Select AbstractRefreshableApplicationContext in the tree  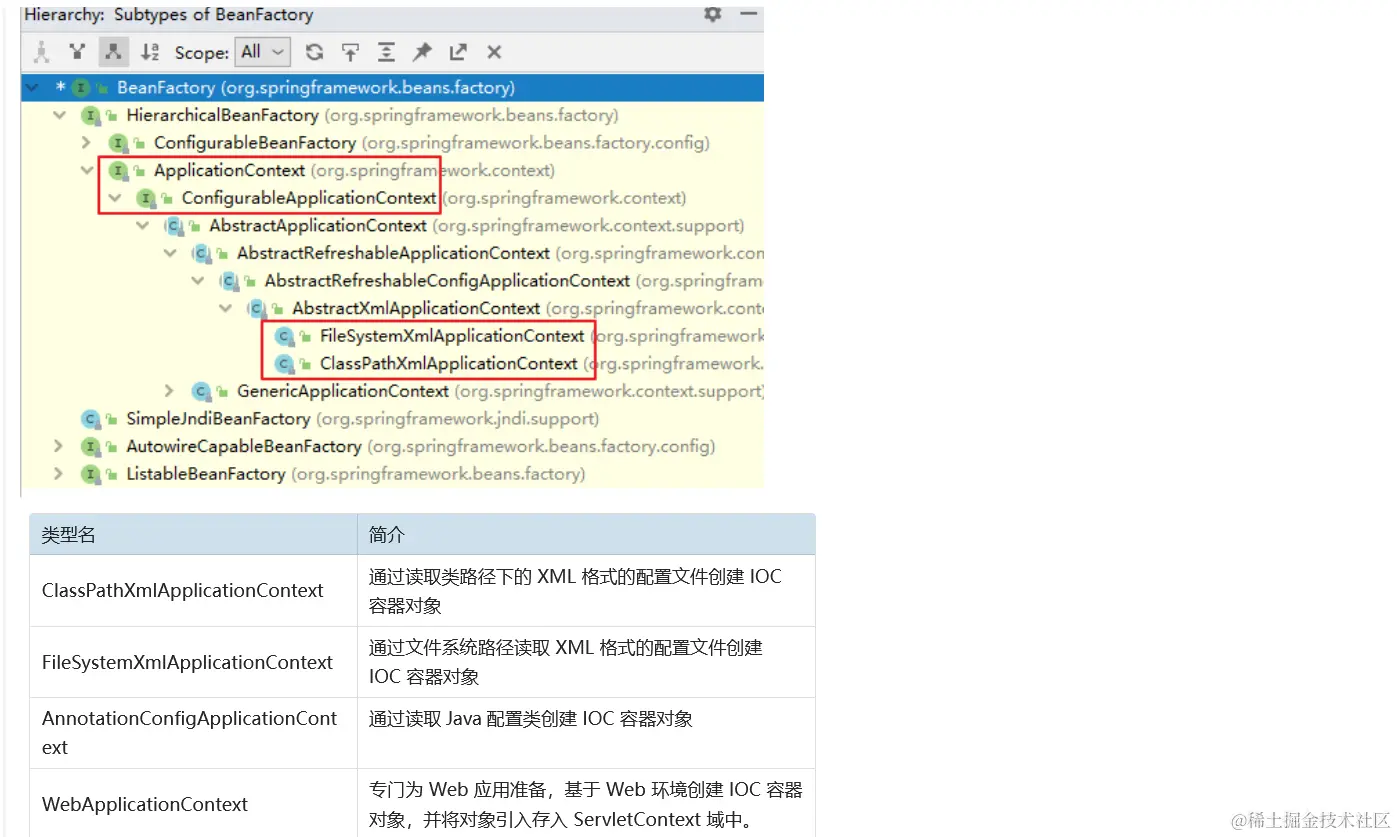point(393,253)
